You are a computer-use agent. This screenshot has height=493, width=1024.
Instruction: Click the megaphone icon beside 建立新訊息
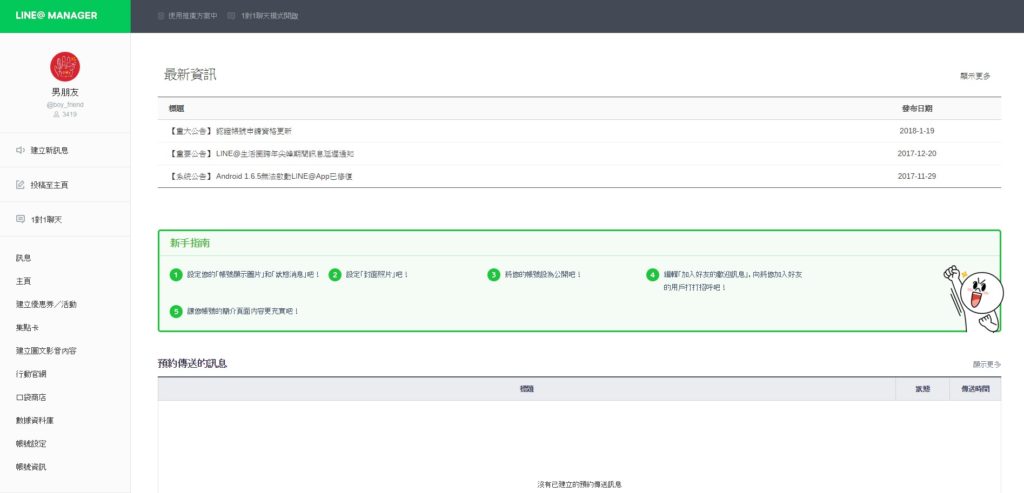20,150
